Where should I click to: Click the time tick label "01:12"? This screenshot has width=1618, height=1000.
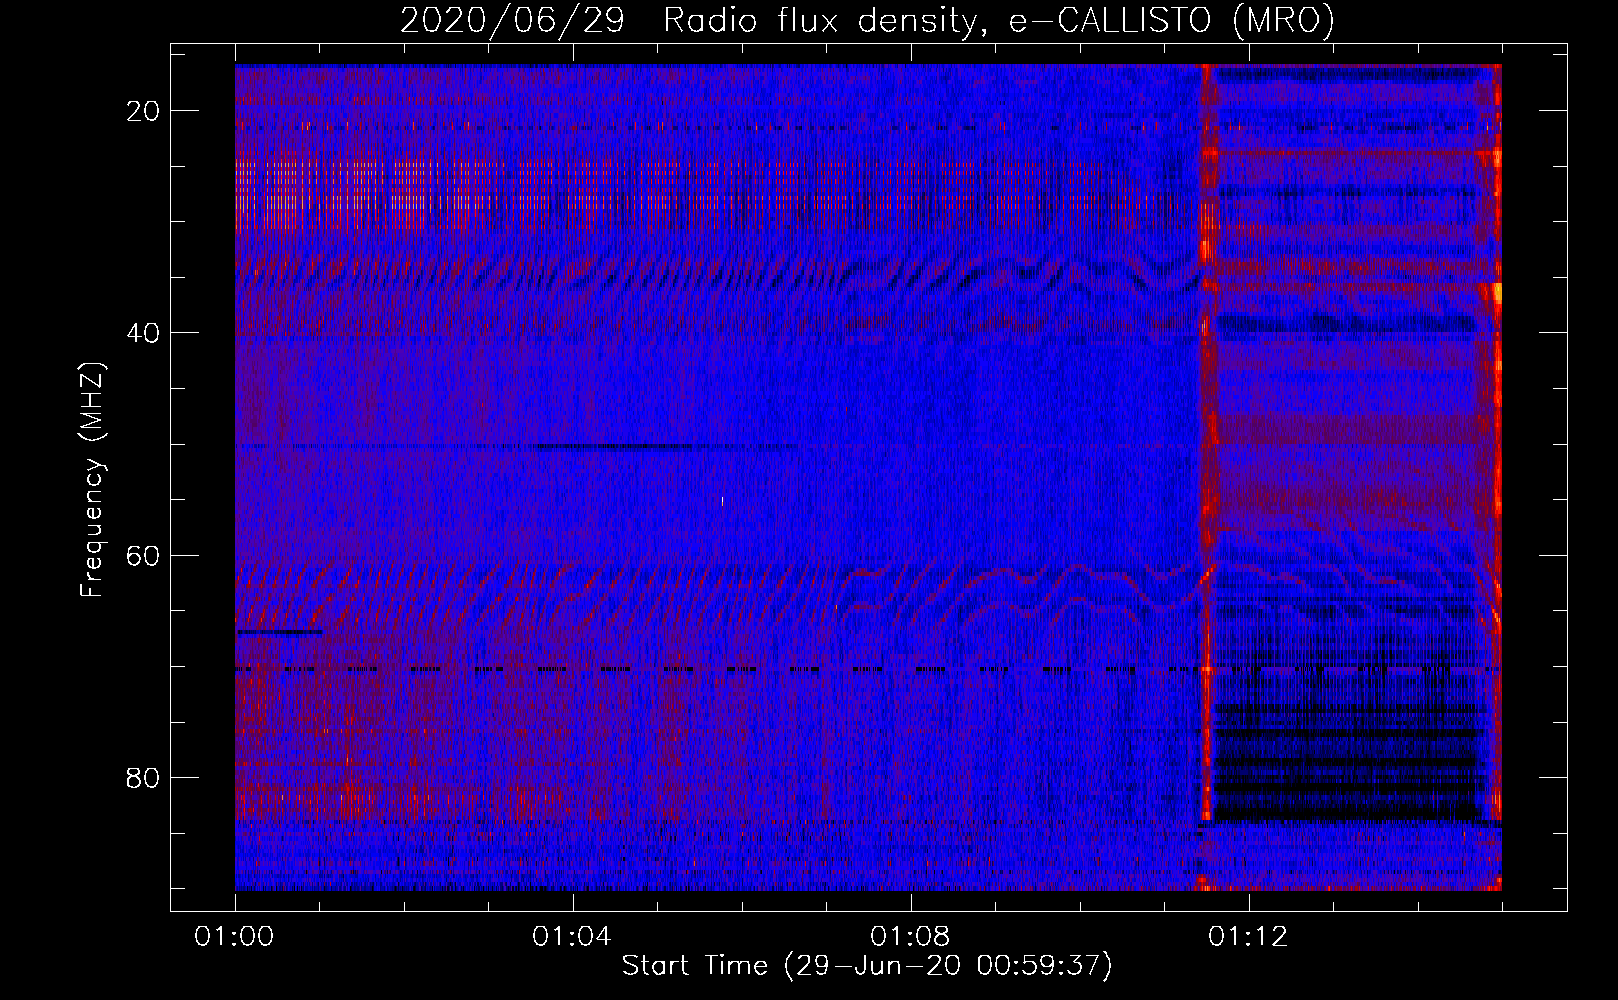click(1248, 937)
